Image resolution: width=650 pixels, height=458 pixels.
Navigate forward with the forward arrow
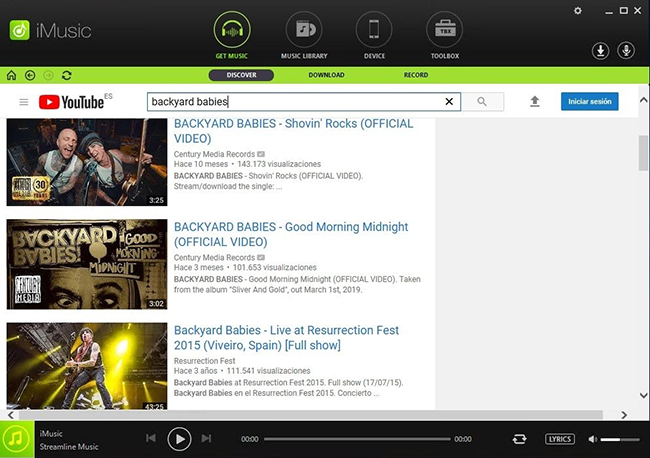pyautogui.click(x=48, y=75)
